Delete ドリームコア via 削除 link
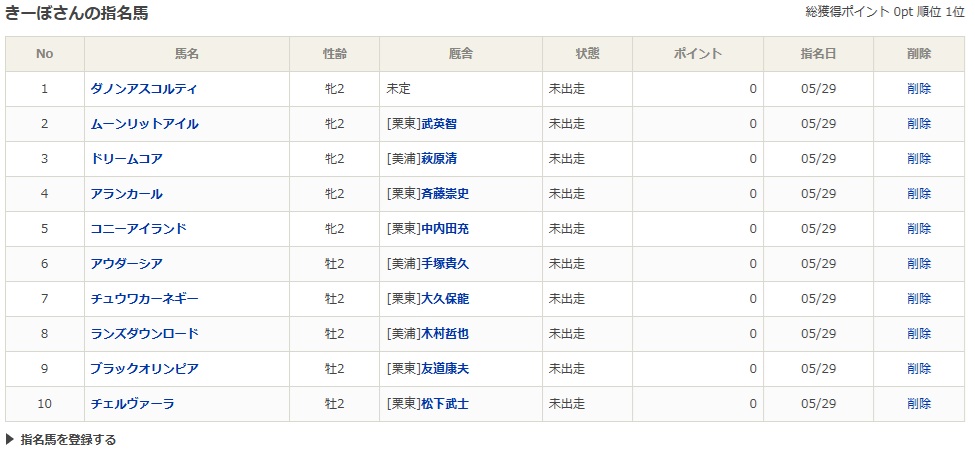Screen dimensions: 975x450 (919, 158)
